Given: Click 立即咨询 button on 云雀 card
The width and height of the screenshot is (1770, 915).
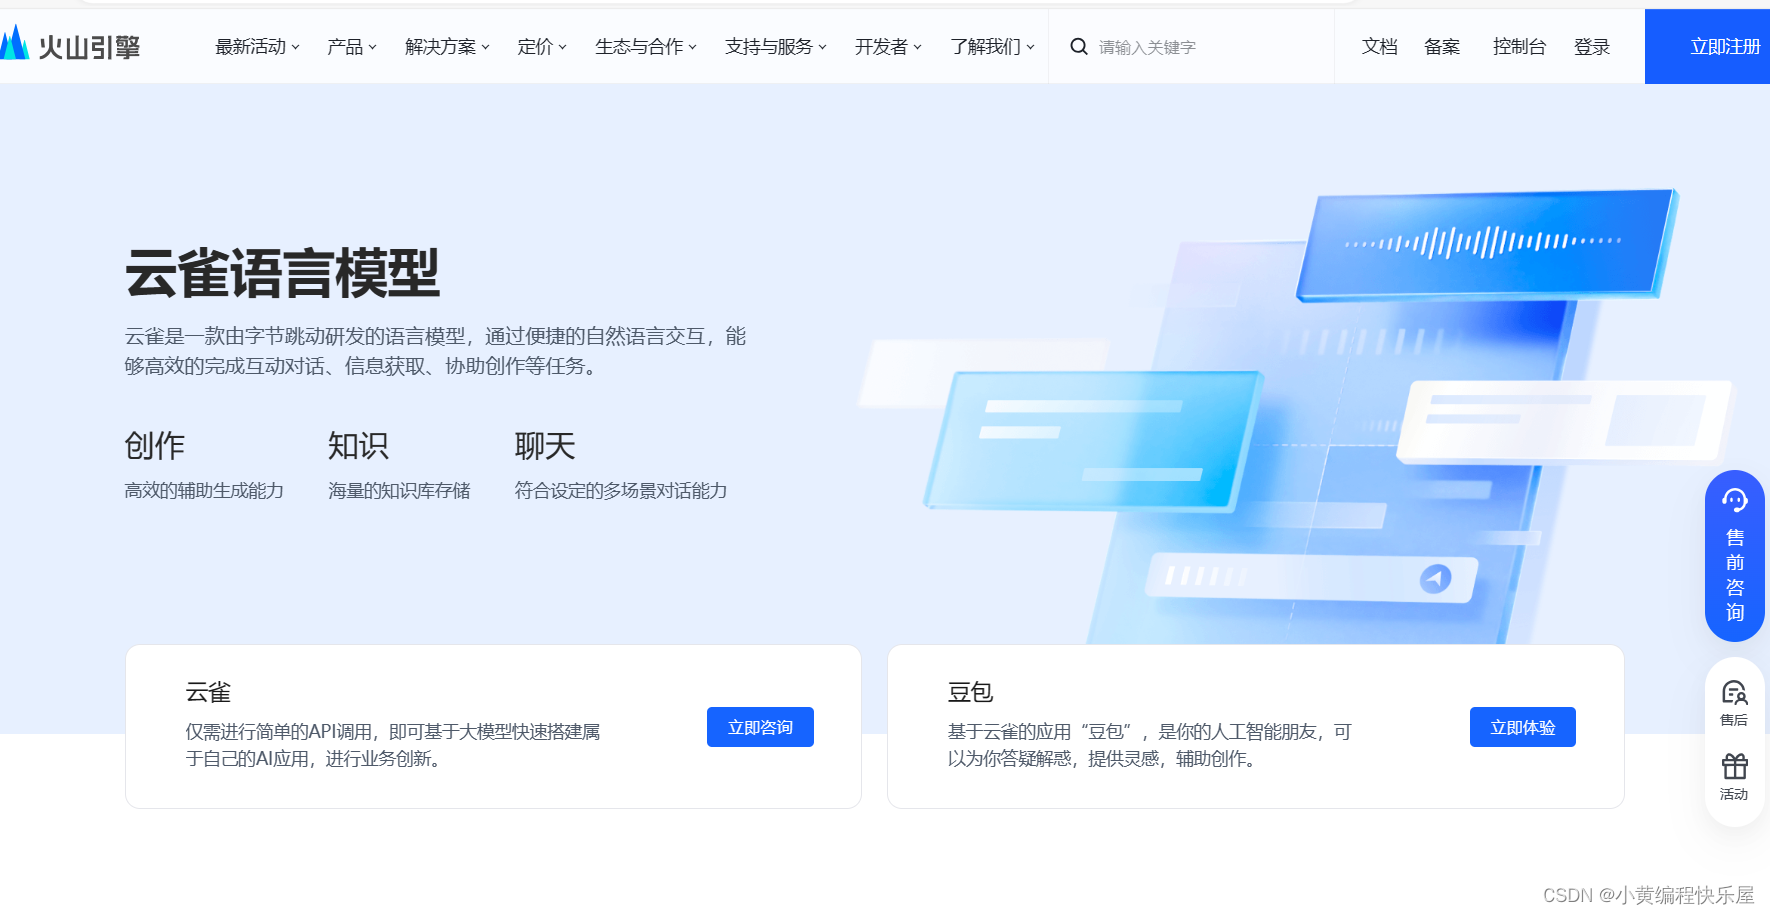Looking at the screenshot, I should pyautogui.click(x=760, y=727).
